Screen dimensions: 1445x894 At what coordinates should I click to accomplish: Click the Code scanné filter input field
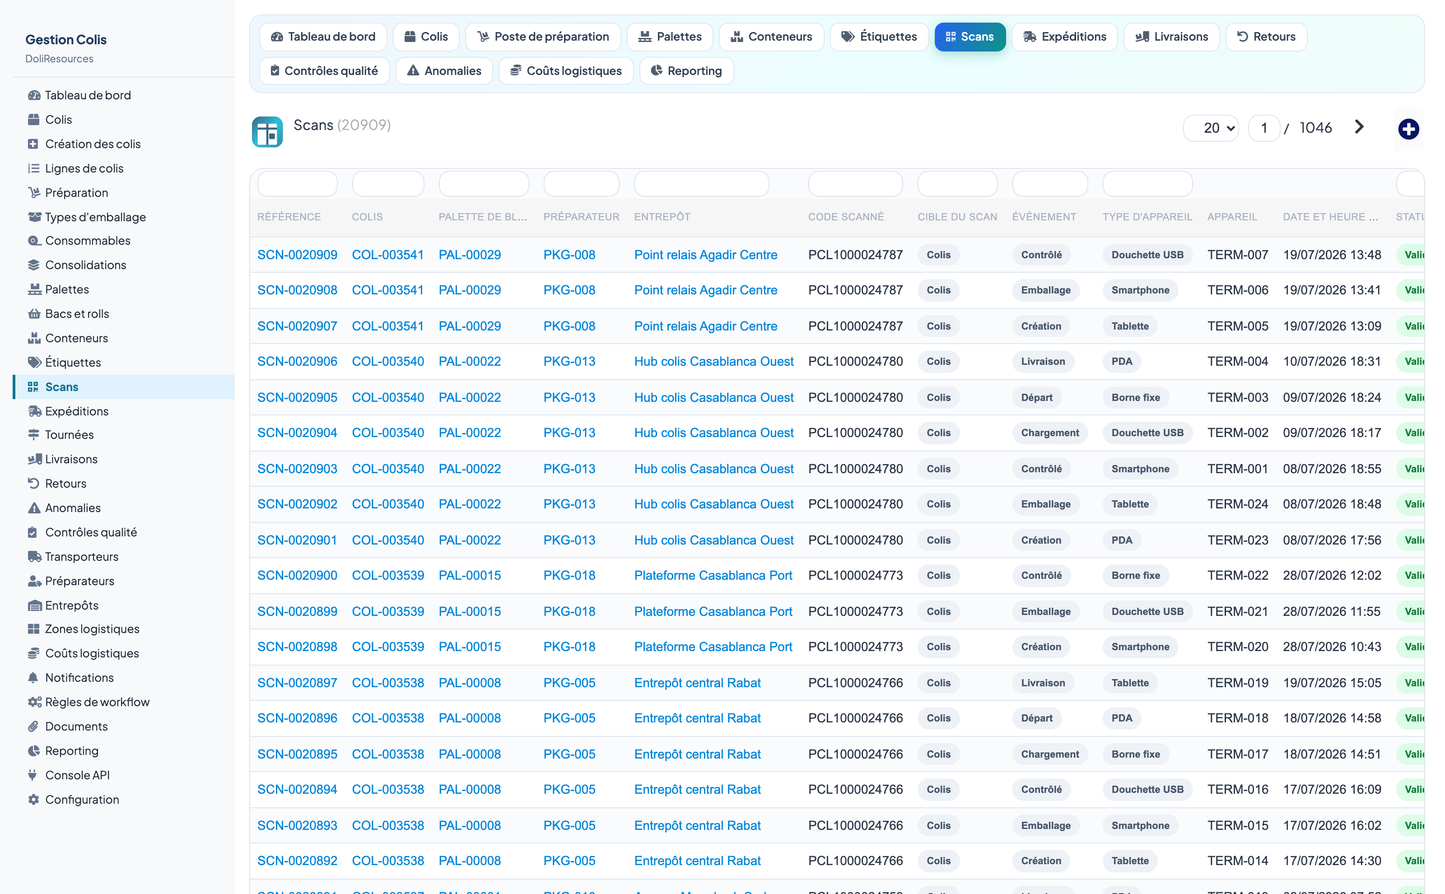click(855, 184)
